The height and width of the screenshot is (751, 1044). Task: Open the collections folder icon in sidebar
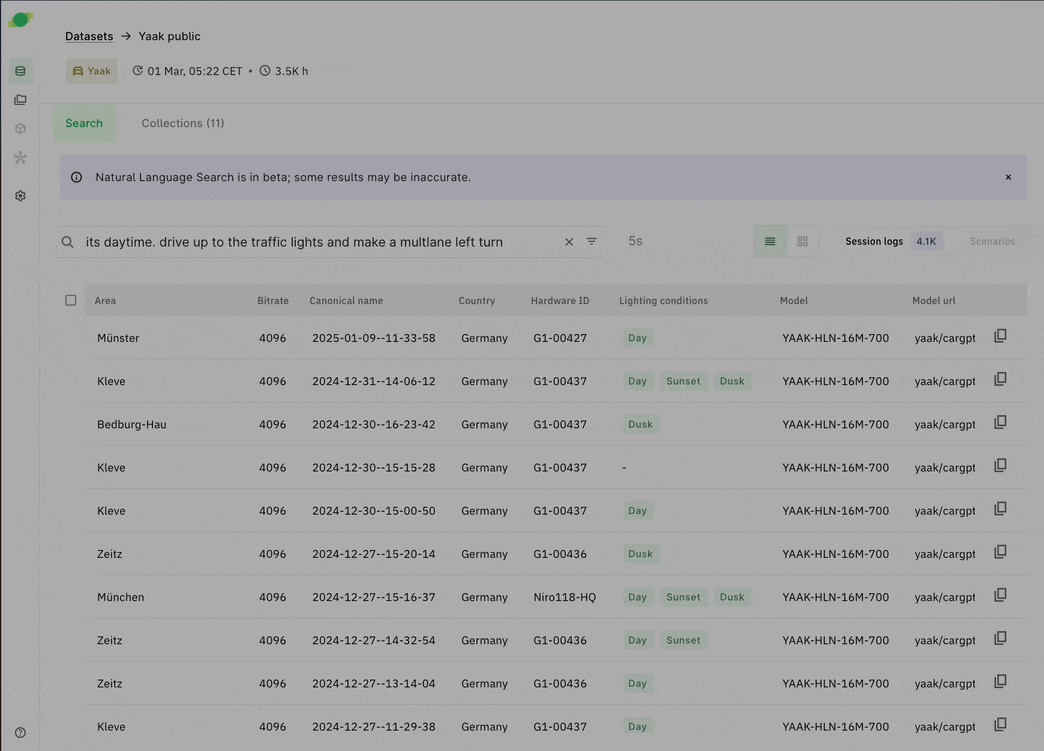(20, 100)
